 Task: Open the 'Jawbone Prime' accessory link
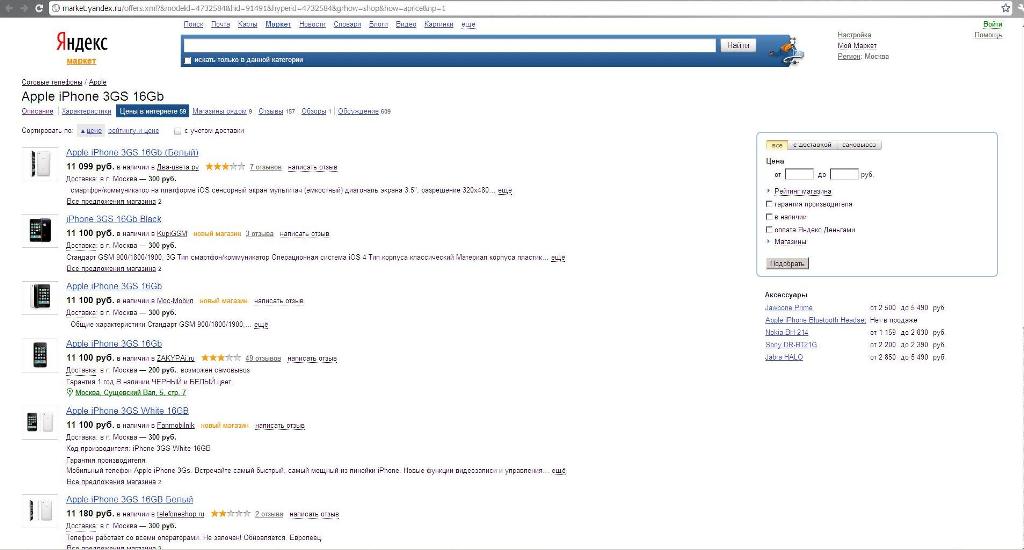pyautogui.click(x=788, y=308)
